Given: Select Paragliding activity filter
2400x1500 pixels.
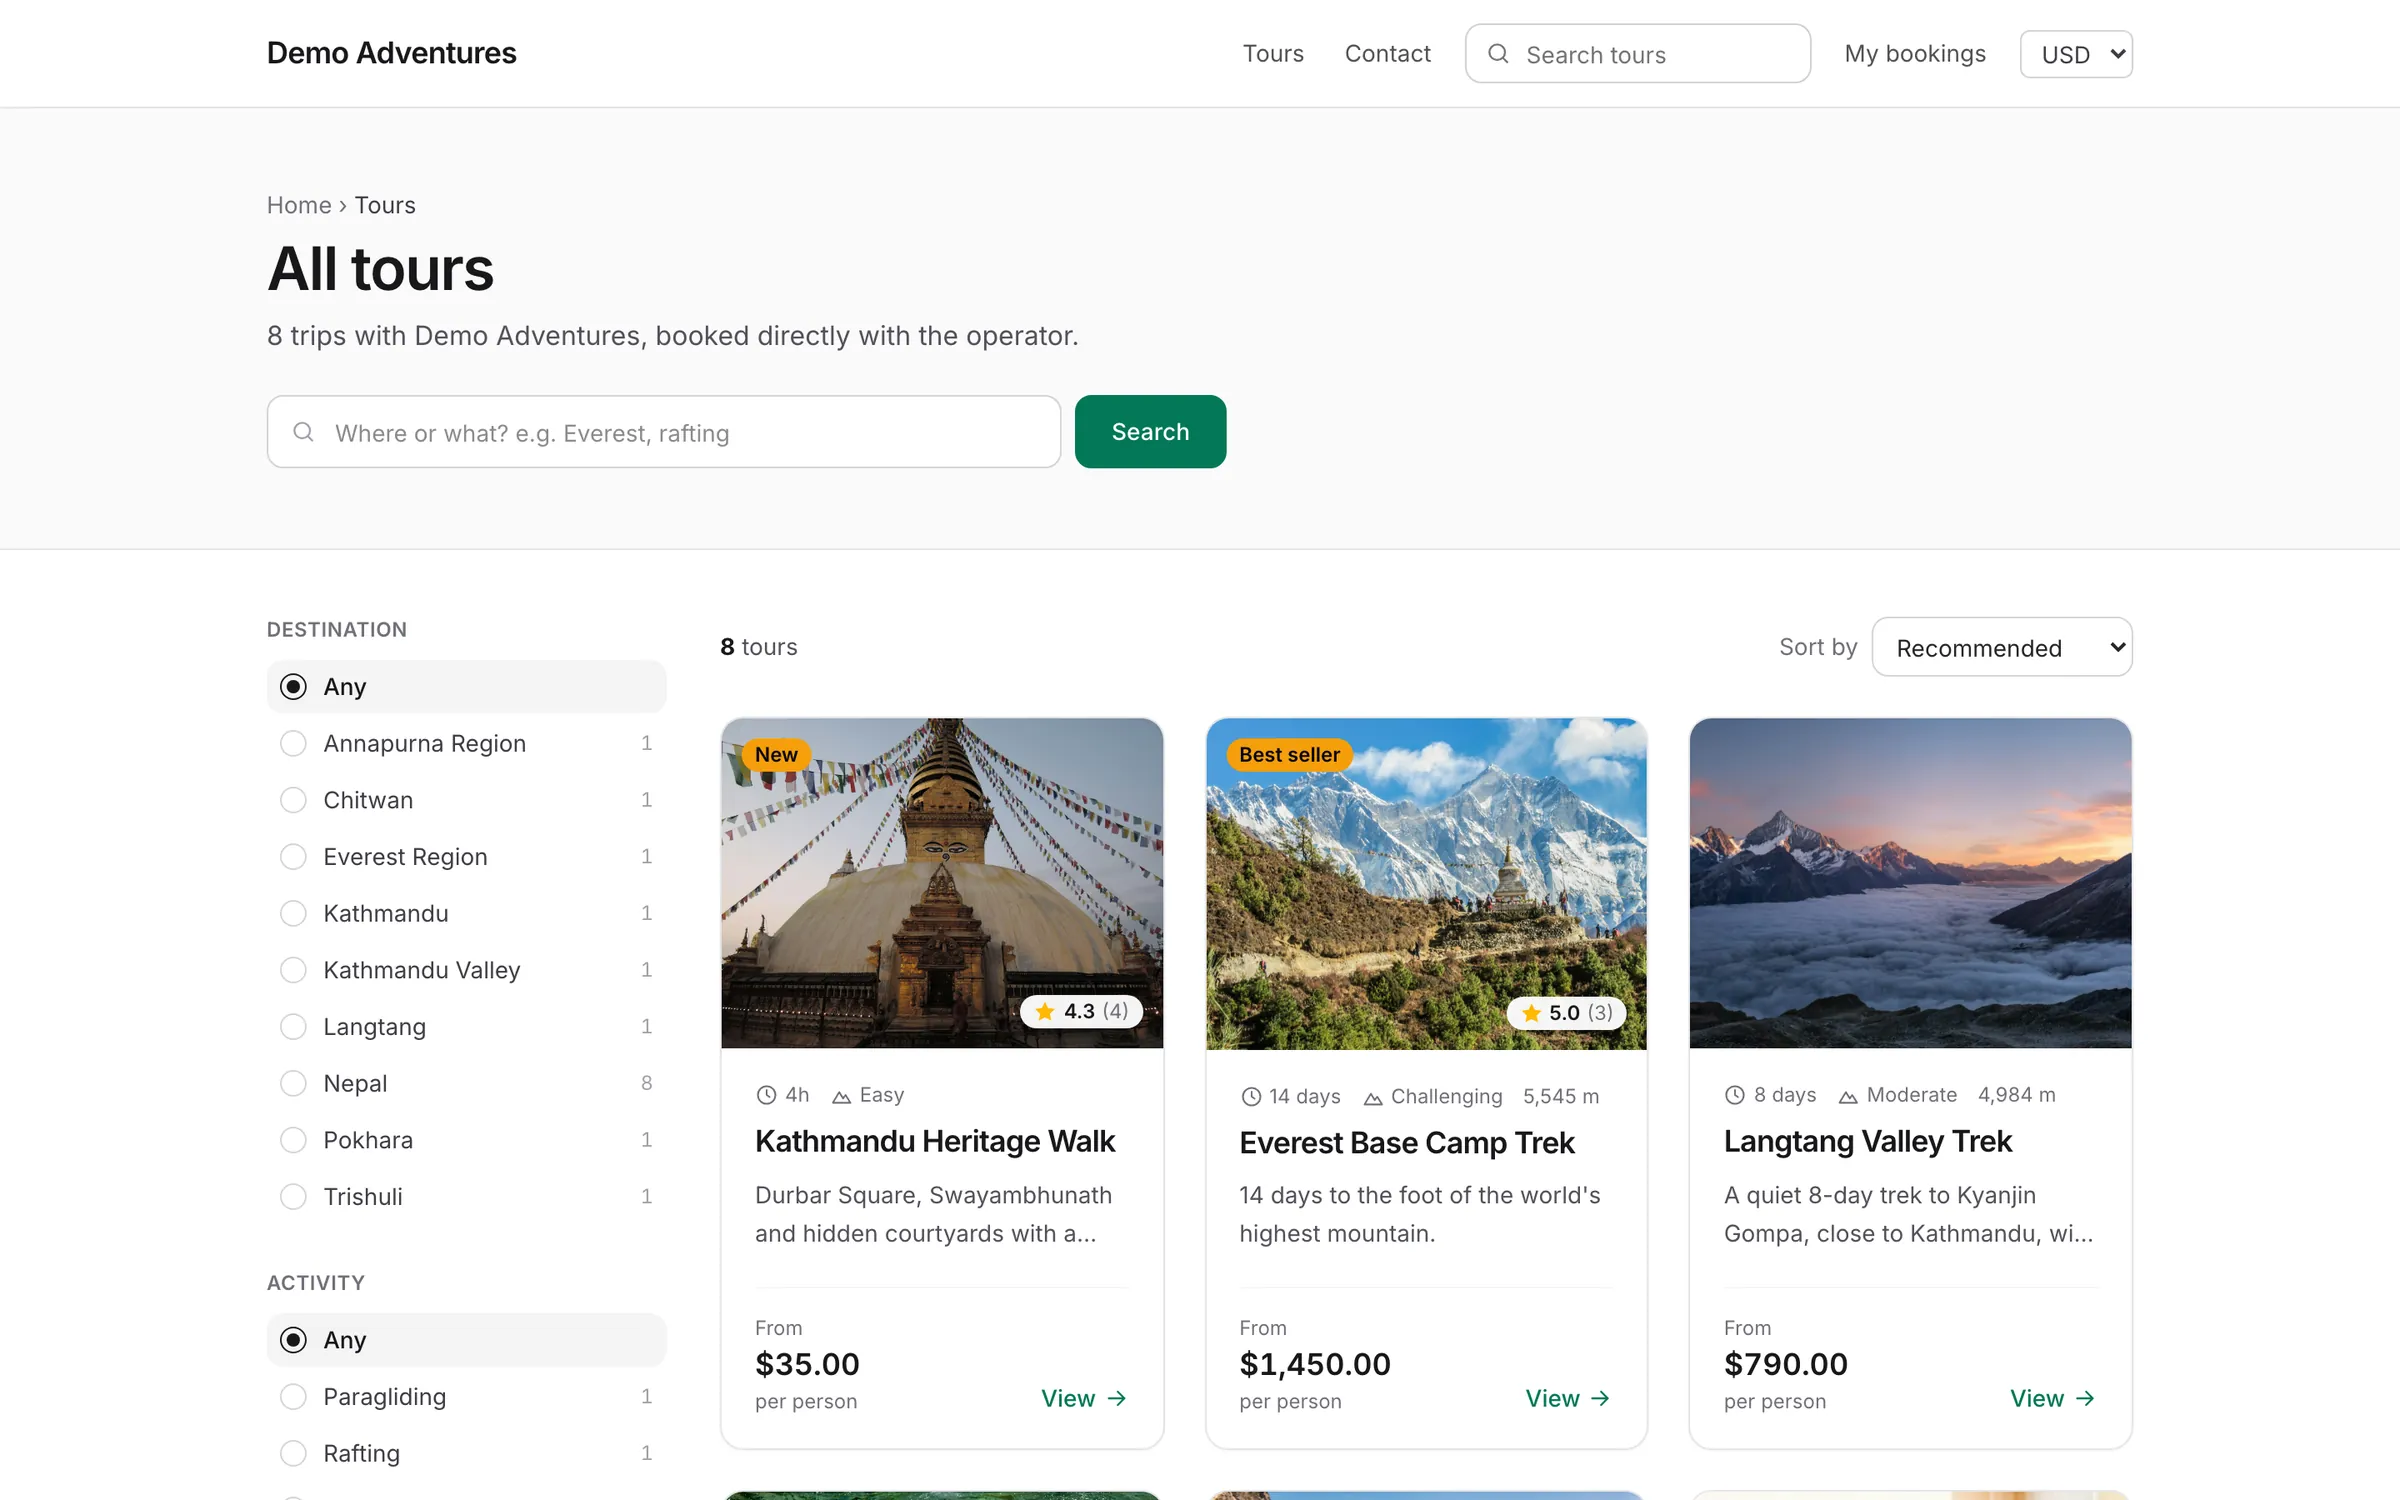Looking at the screenshot, I should tap(466, 1397).
